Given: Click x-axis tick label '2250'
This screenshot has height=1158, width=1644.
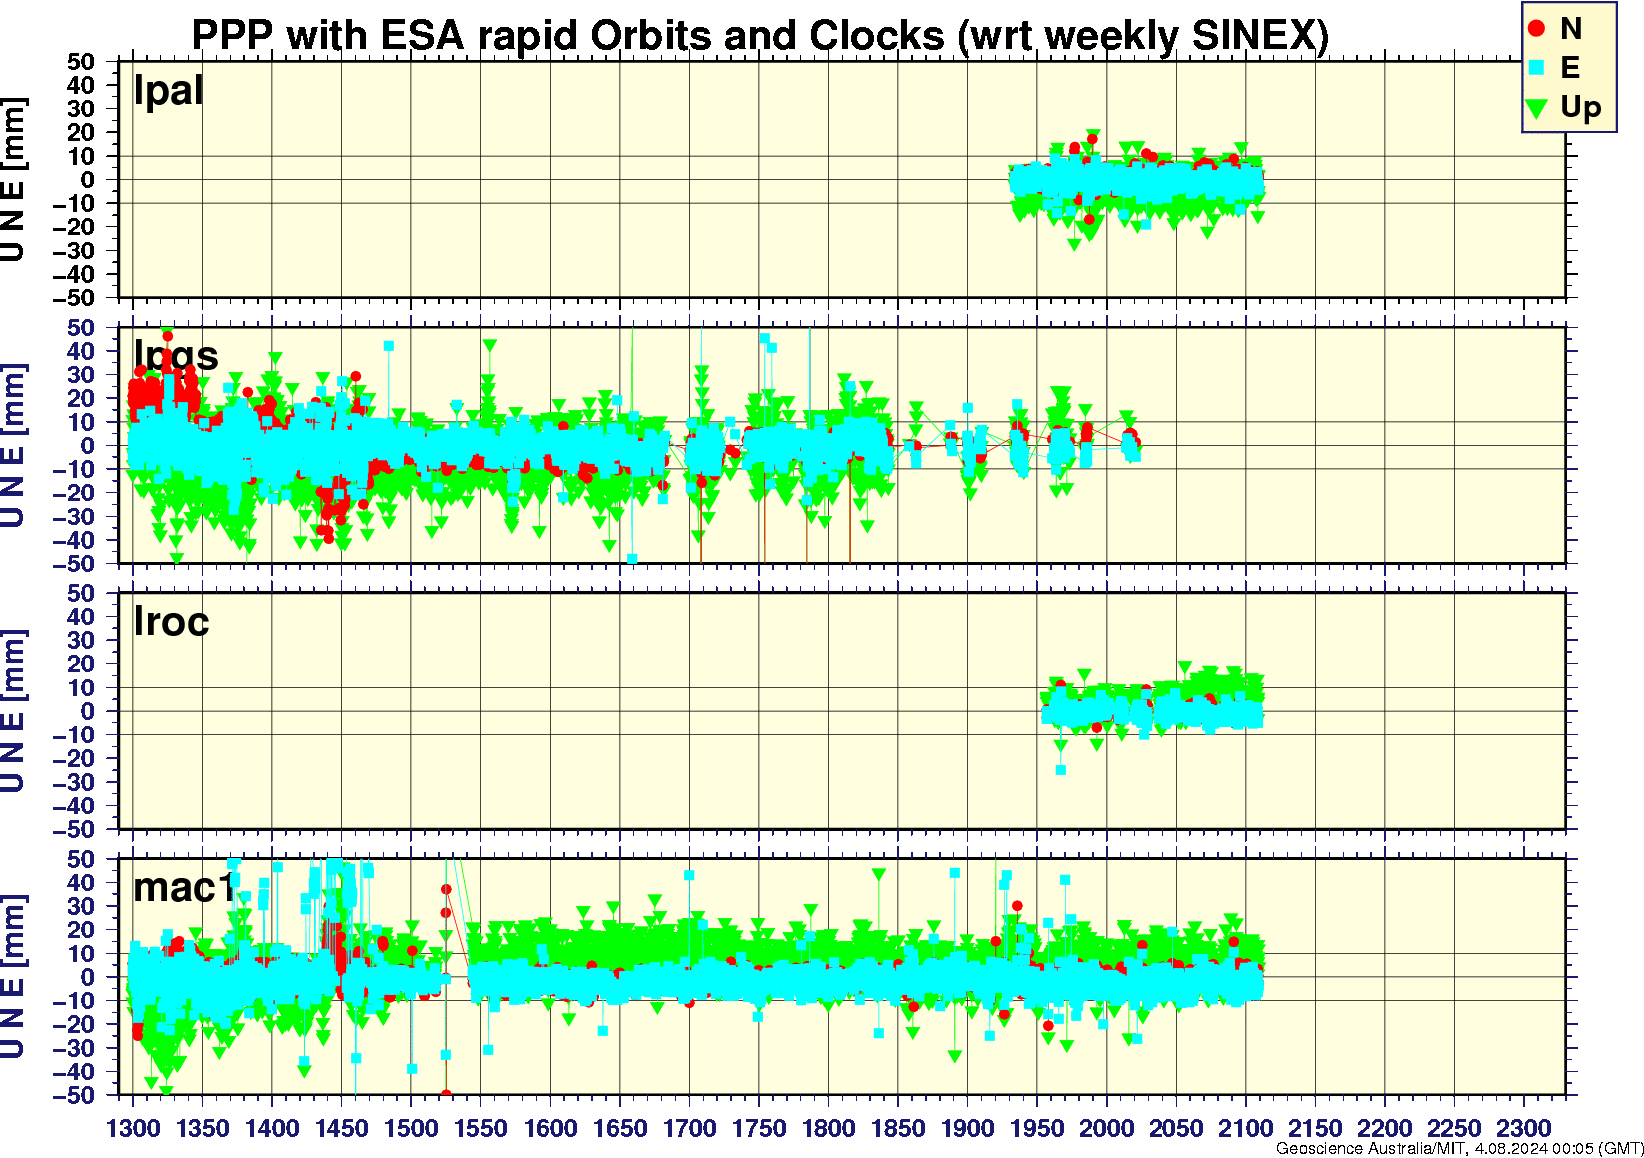Looking at the screenshot, I should tap(1455, 1129).
